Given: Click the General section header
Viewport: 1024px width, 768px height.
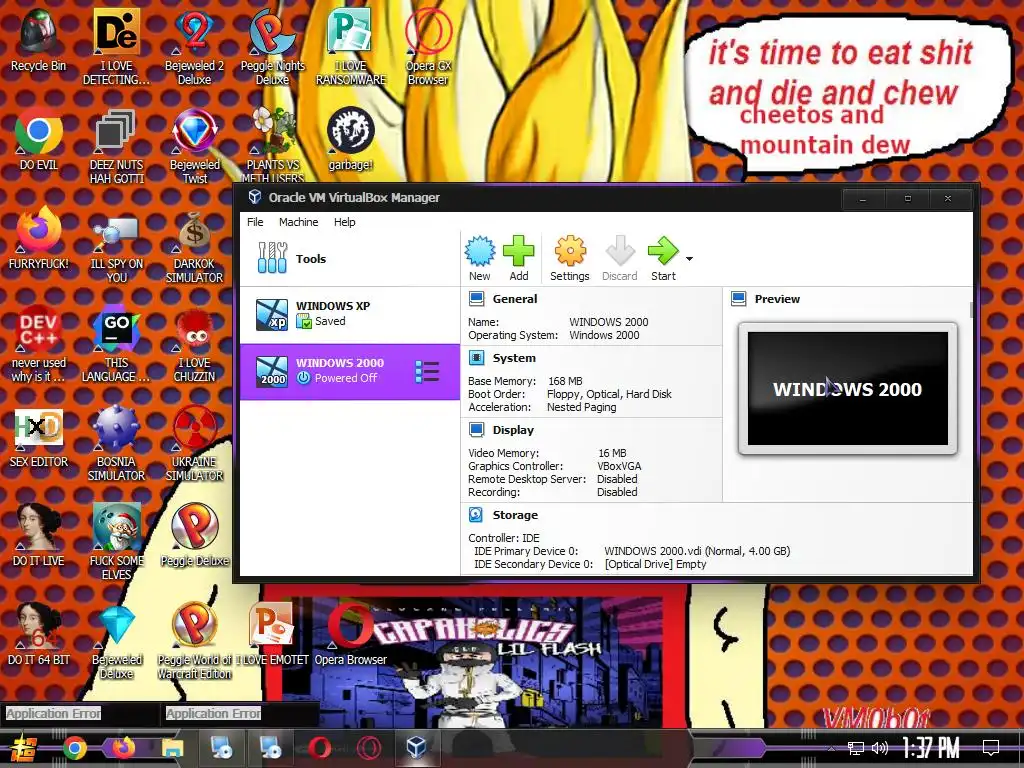Looking at the screenshot, I should pos(515,299).
